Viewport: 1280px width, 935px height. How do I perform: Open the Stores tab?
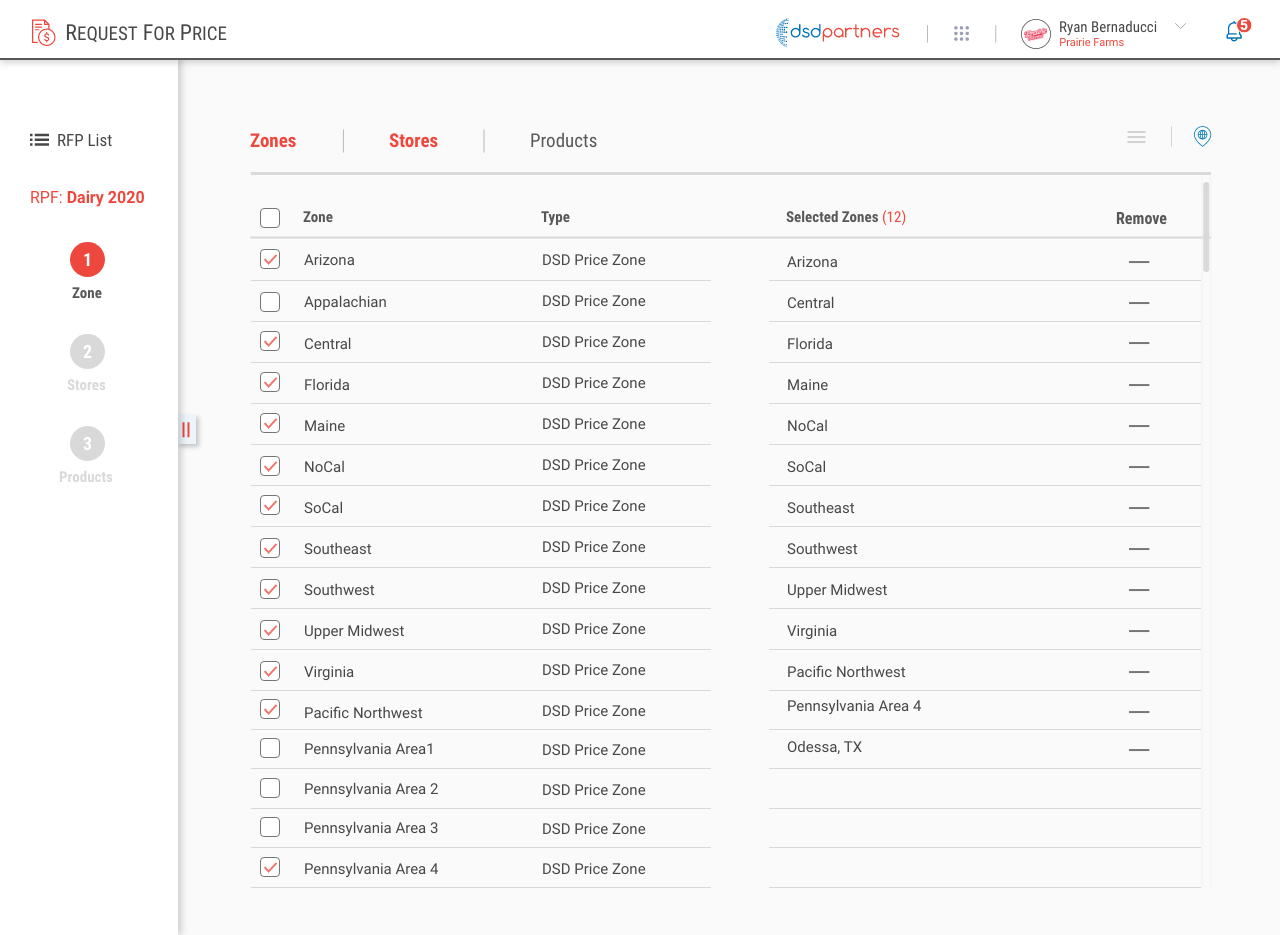pos(413,141)
